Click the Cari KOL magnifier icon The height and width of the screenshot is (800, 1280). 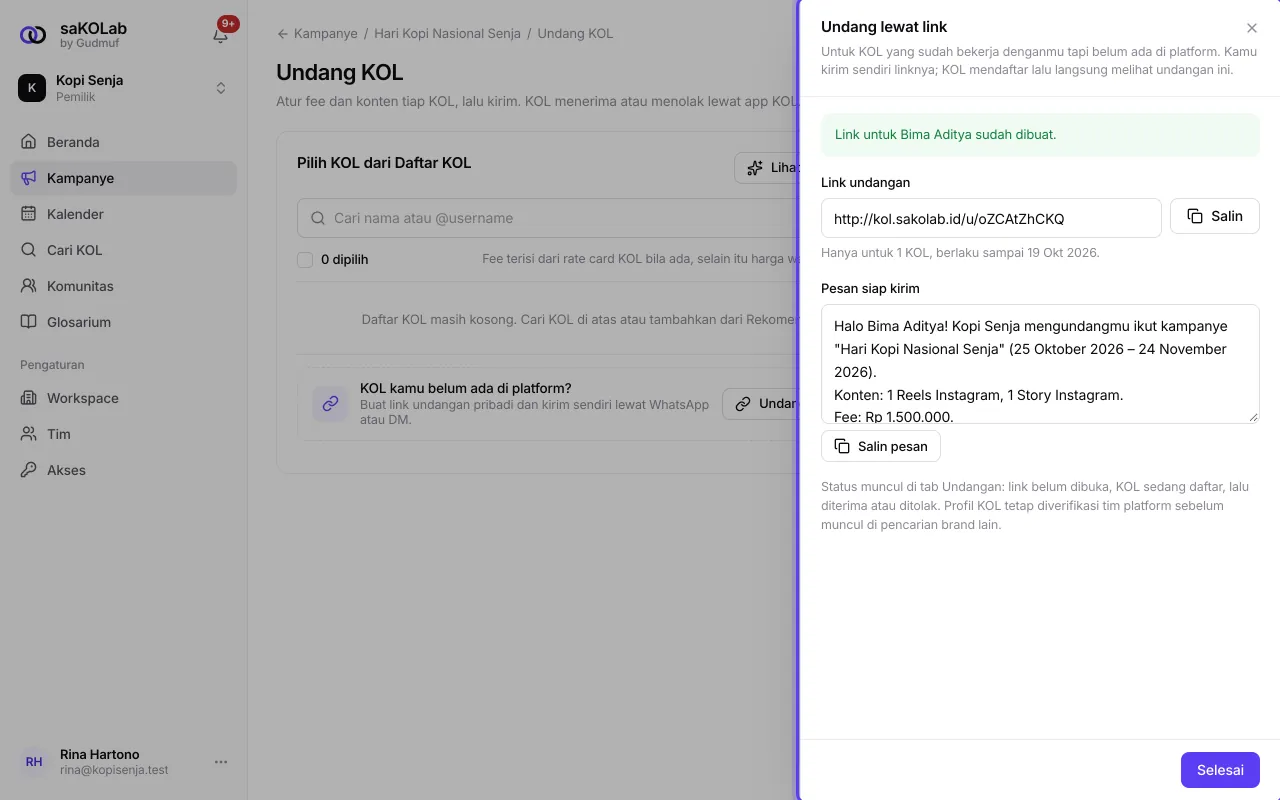[x=29, y=250]
